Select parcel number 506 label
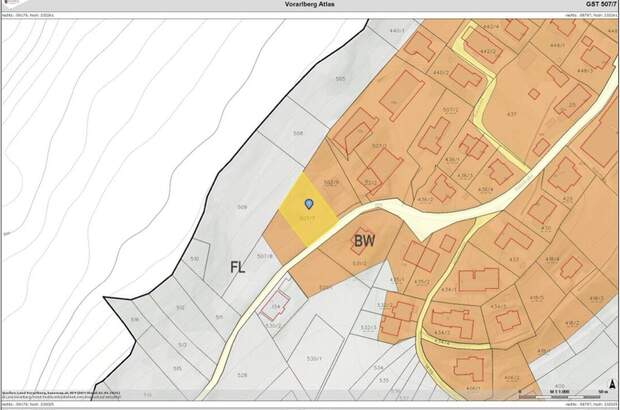The image size is (620, 410). [x=298, y=134]
